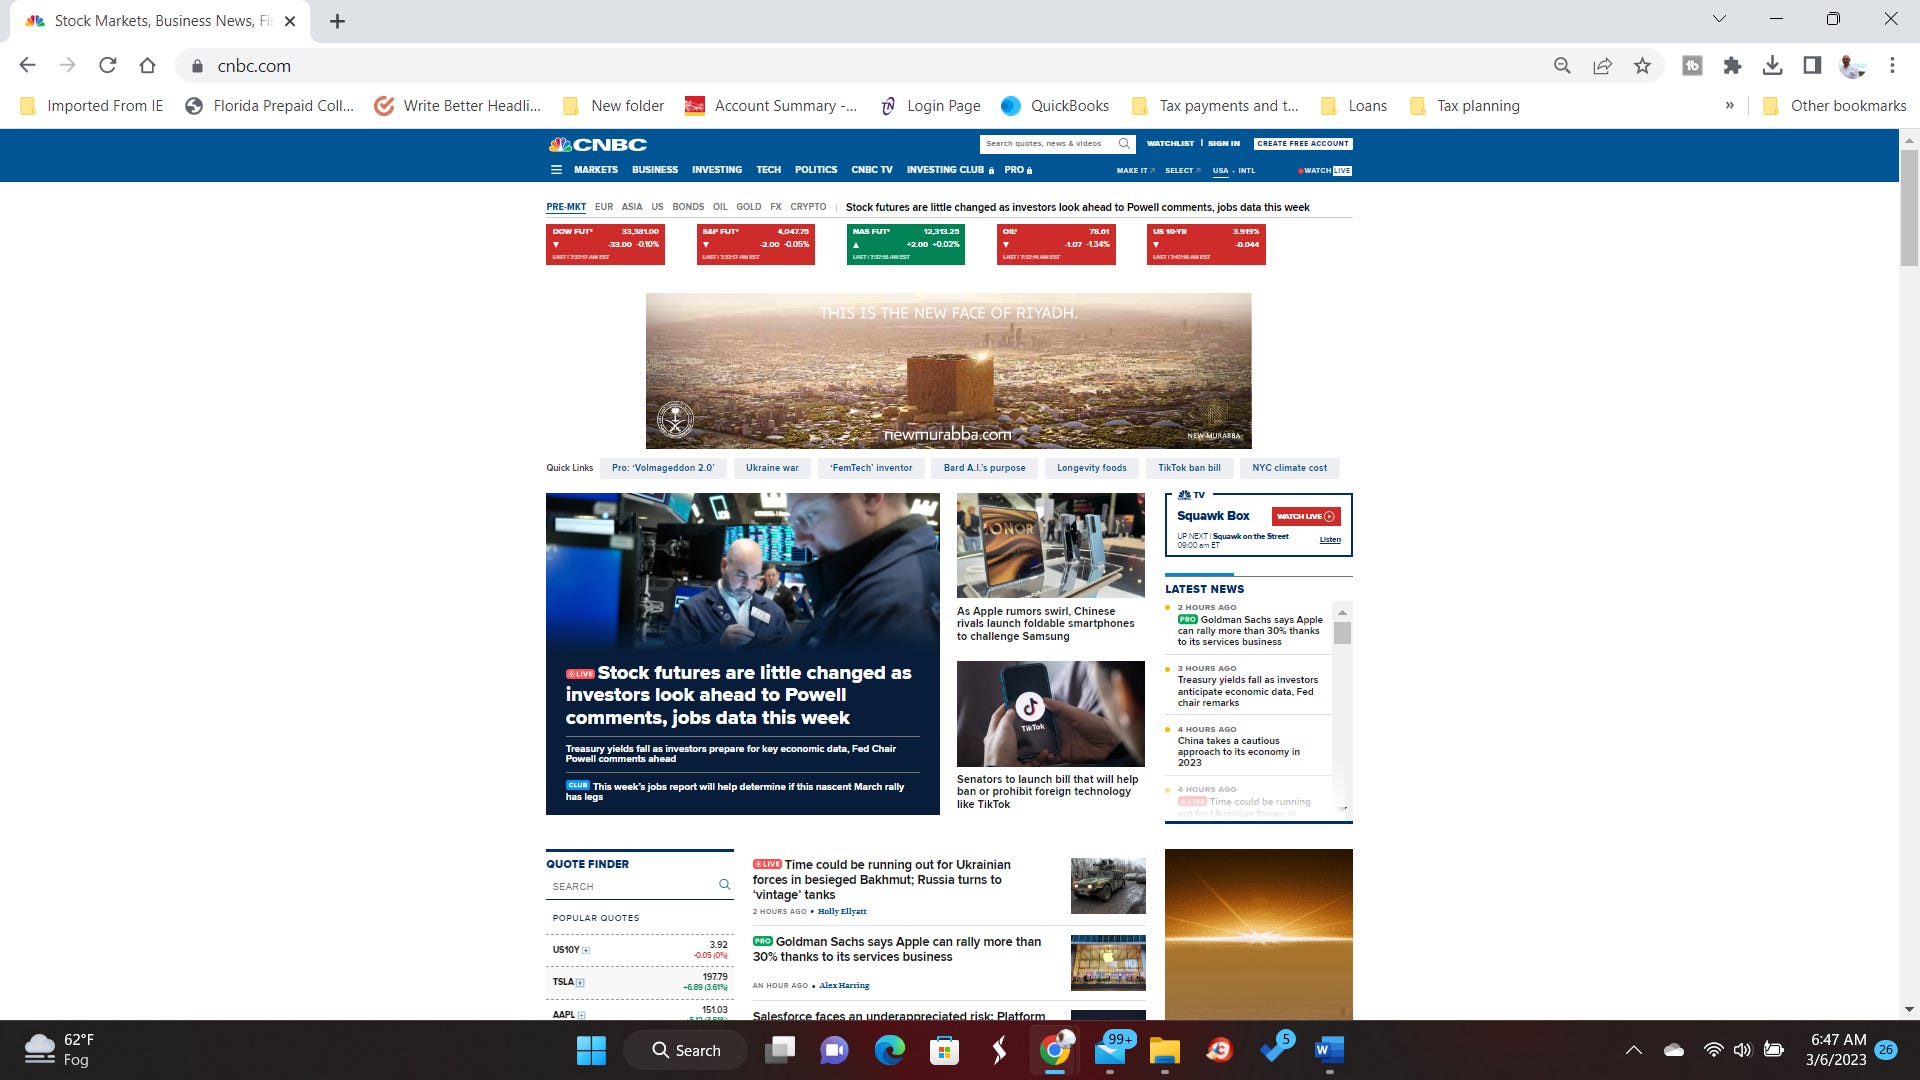The height and width of the screenshot is (1080, 1920).
Task: Open the foldable smartphones article image
Action: 1050,545
